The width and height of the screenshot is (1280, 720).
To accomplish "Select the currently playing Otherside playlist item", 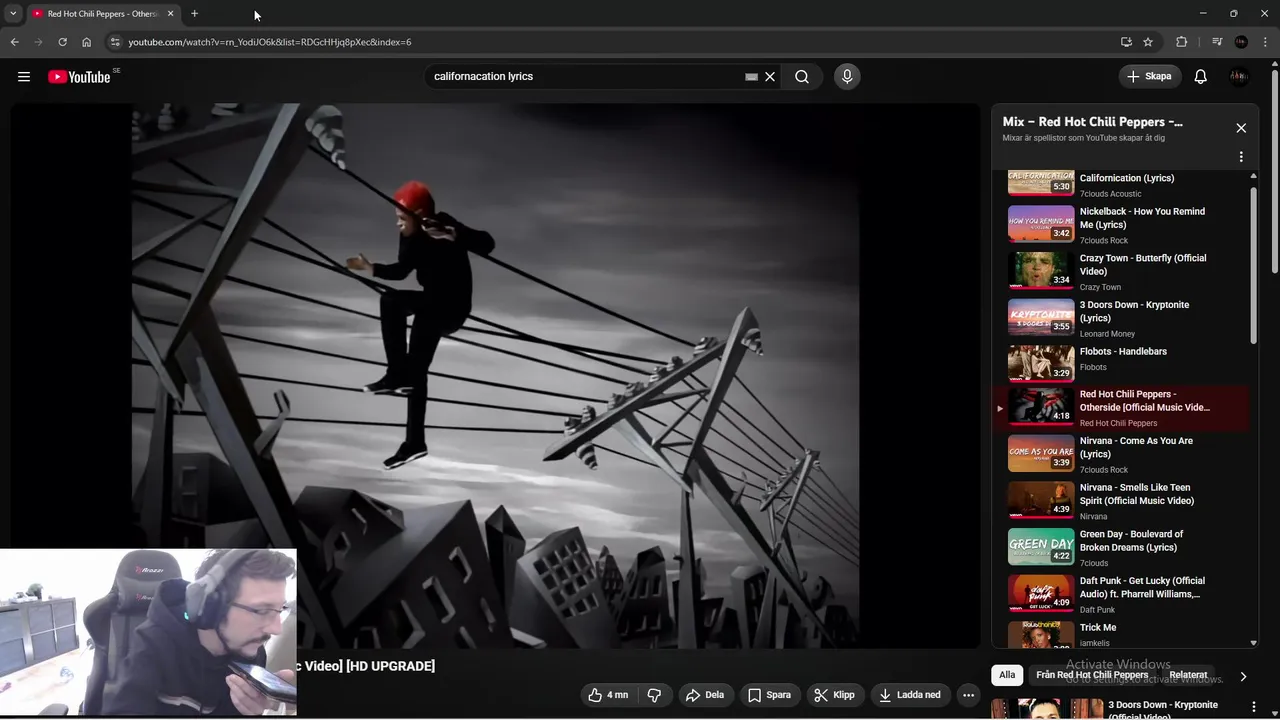I will pyautogui.click(x=1120, y=408).
